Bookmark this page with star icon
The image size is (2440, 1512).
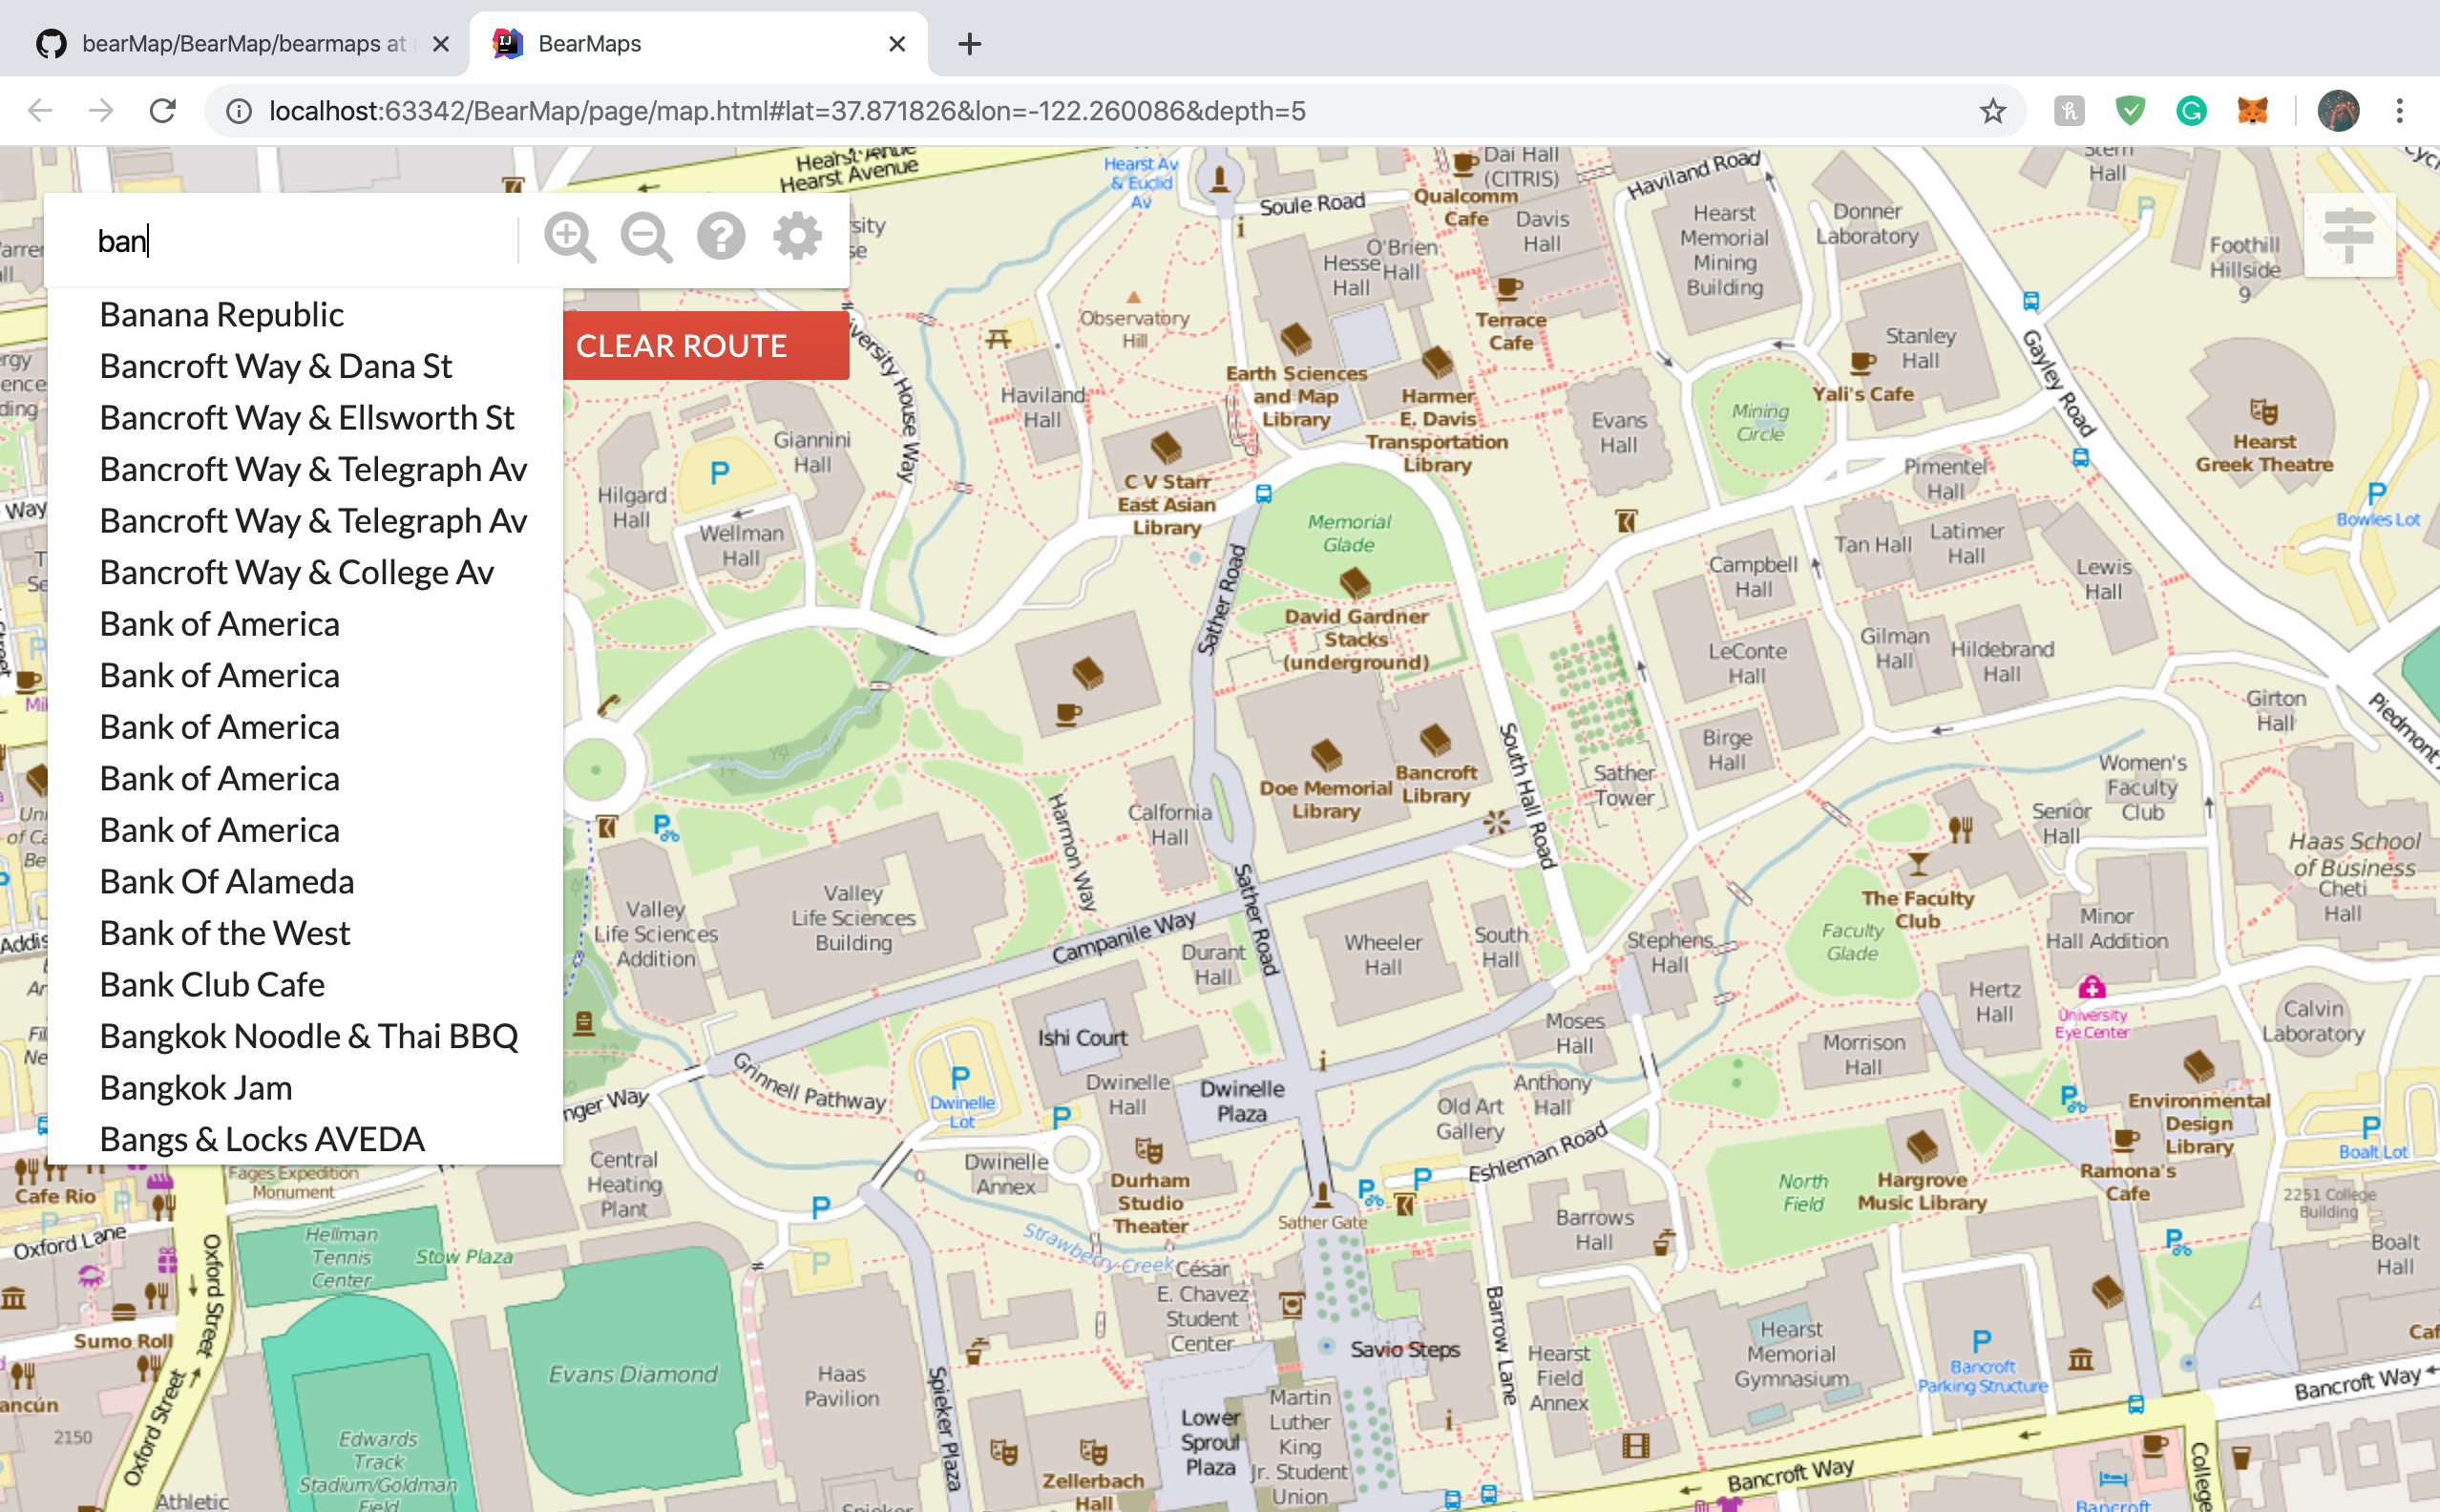coord(1993,110)
